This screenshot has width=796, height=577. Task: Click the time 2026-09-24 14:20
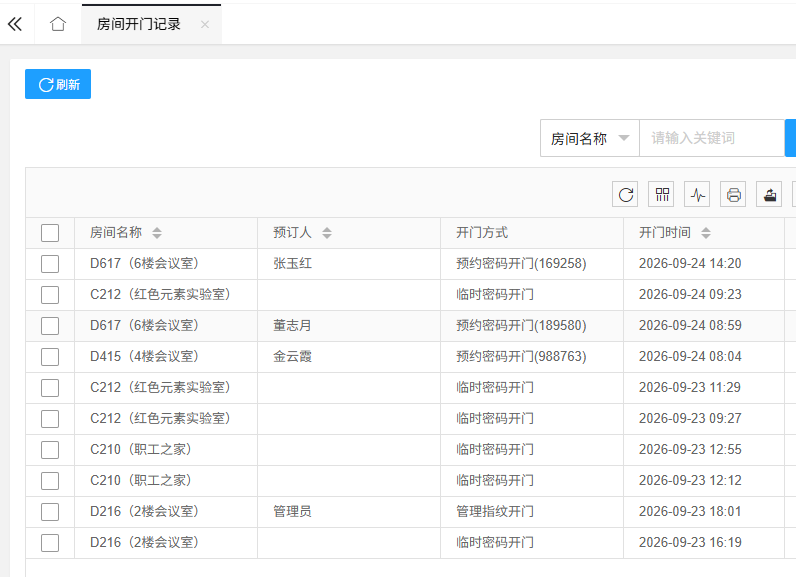pyautogui.click(x=690, y=263)
